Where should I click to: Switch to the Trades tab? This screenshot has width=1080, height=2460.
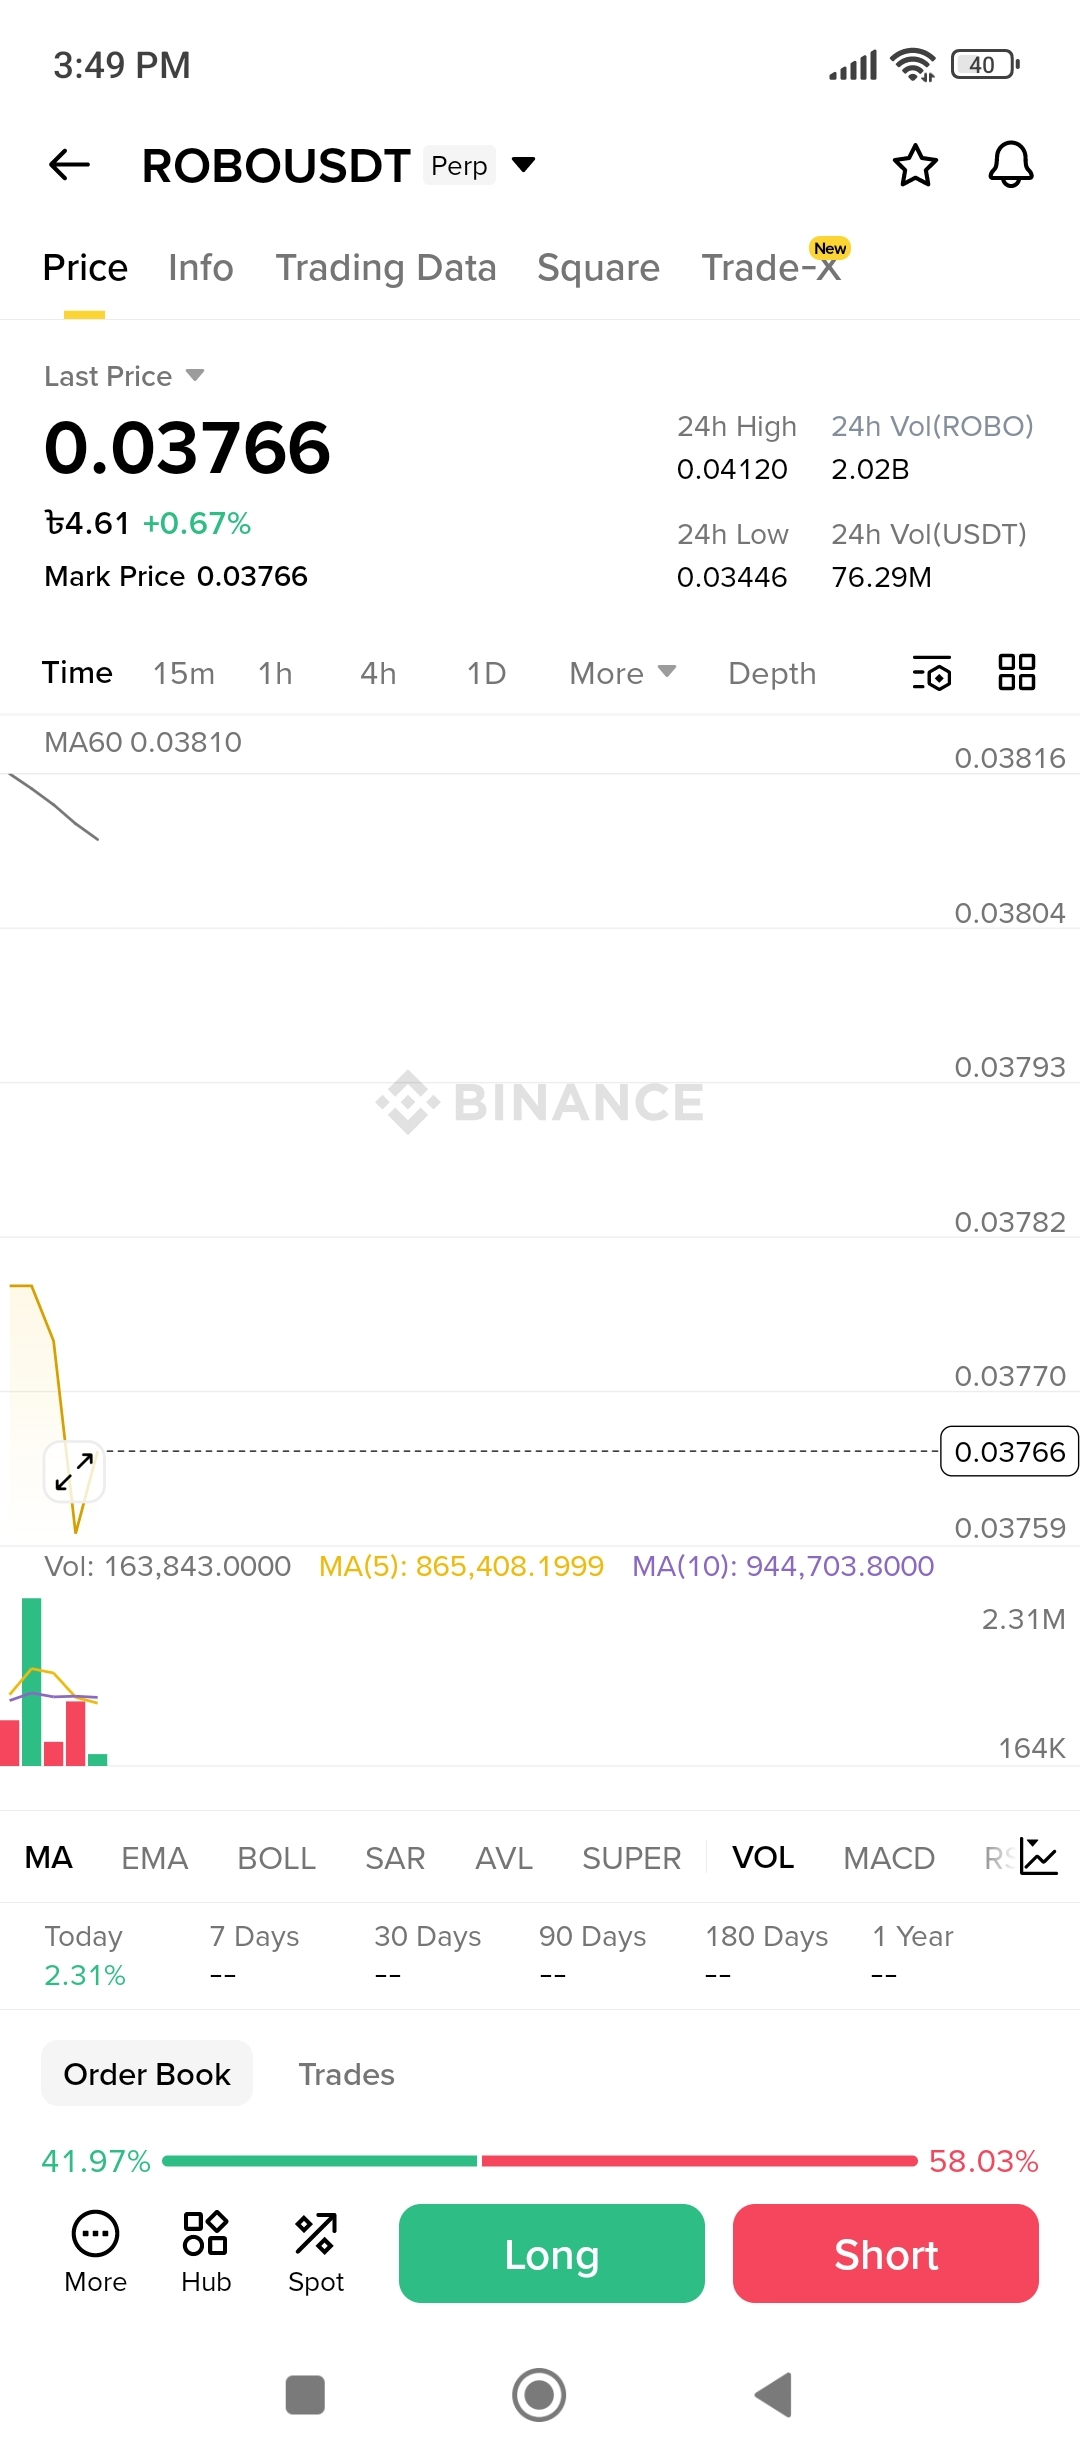tap(346, 2074)
